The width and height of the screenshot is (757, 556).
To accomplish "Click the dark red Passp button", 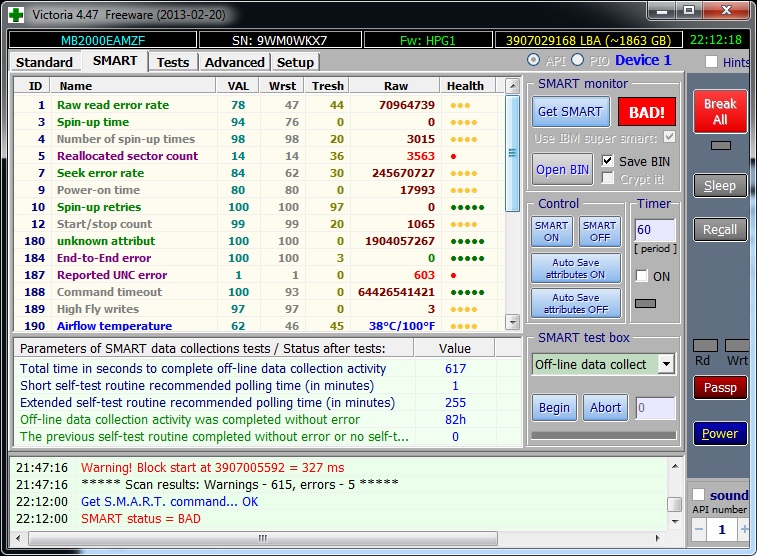I will (x=719, y=387).
